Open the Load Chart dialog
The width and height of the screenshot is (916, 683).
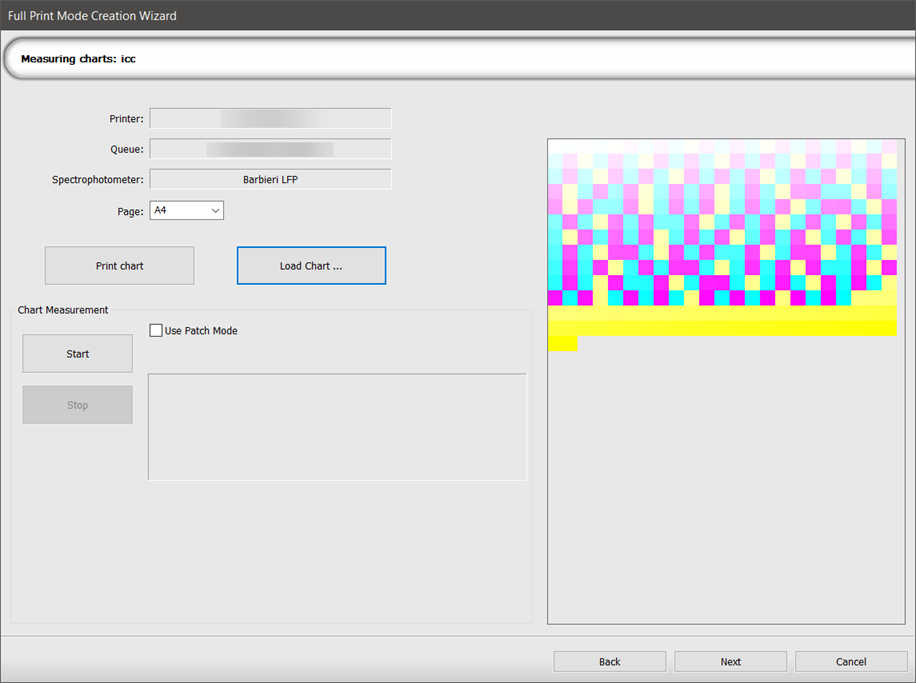[310, 265]
